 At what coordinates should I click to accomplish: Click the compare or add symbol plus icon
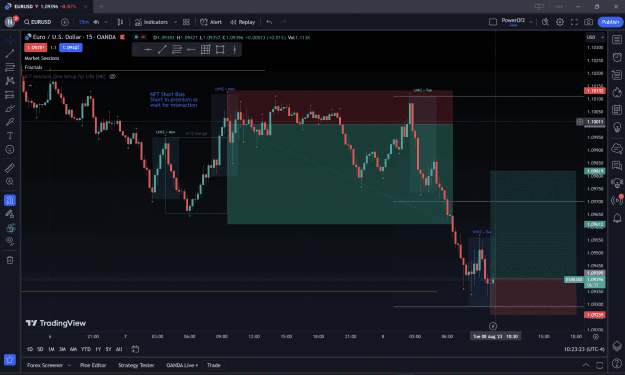click(65, 22)
